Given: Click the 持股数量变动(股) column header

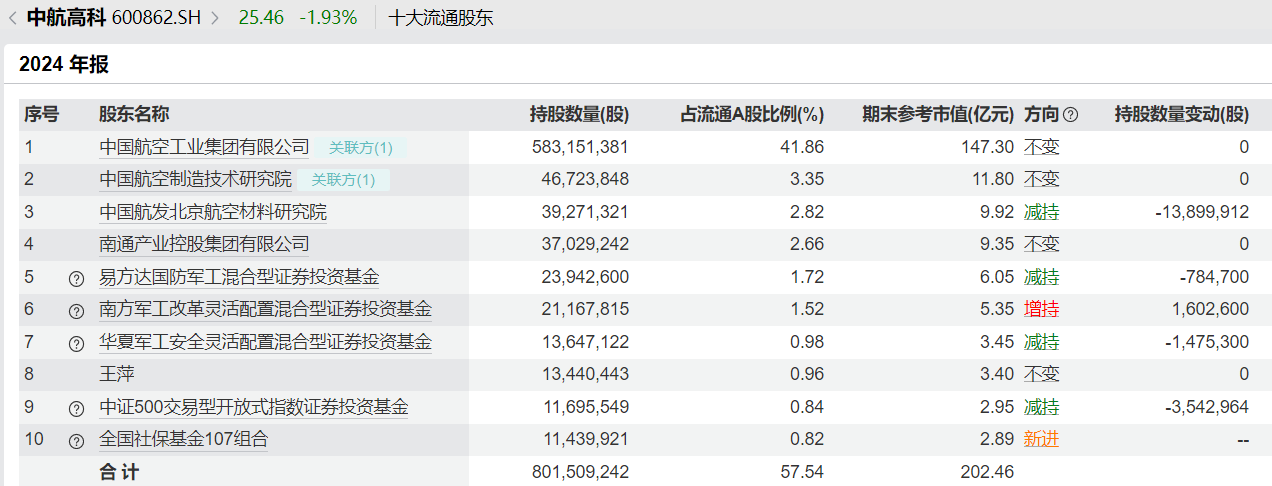Looking at the screenshot, I should [1182, 114].
